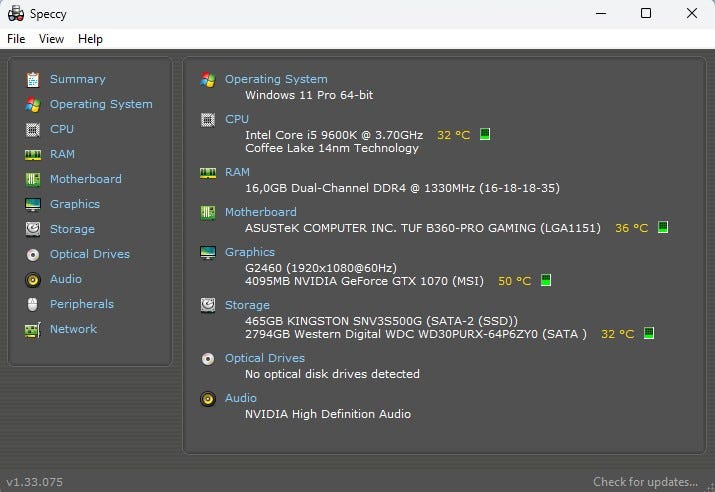
Task: Select Motherboard label in the sidebar
Action: pyautogui.click(x=86, y=179)
